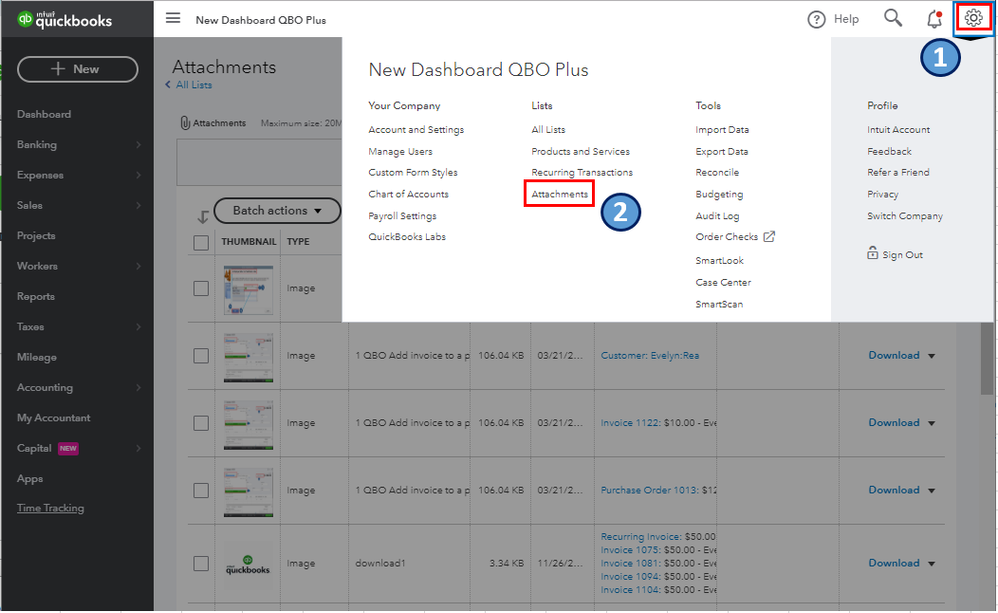998x613 pixels.
Task: Click the TYPE column header
Action: 298,241
